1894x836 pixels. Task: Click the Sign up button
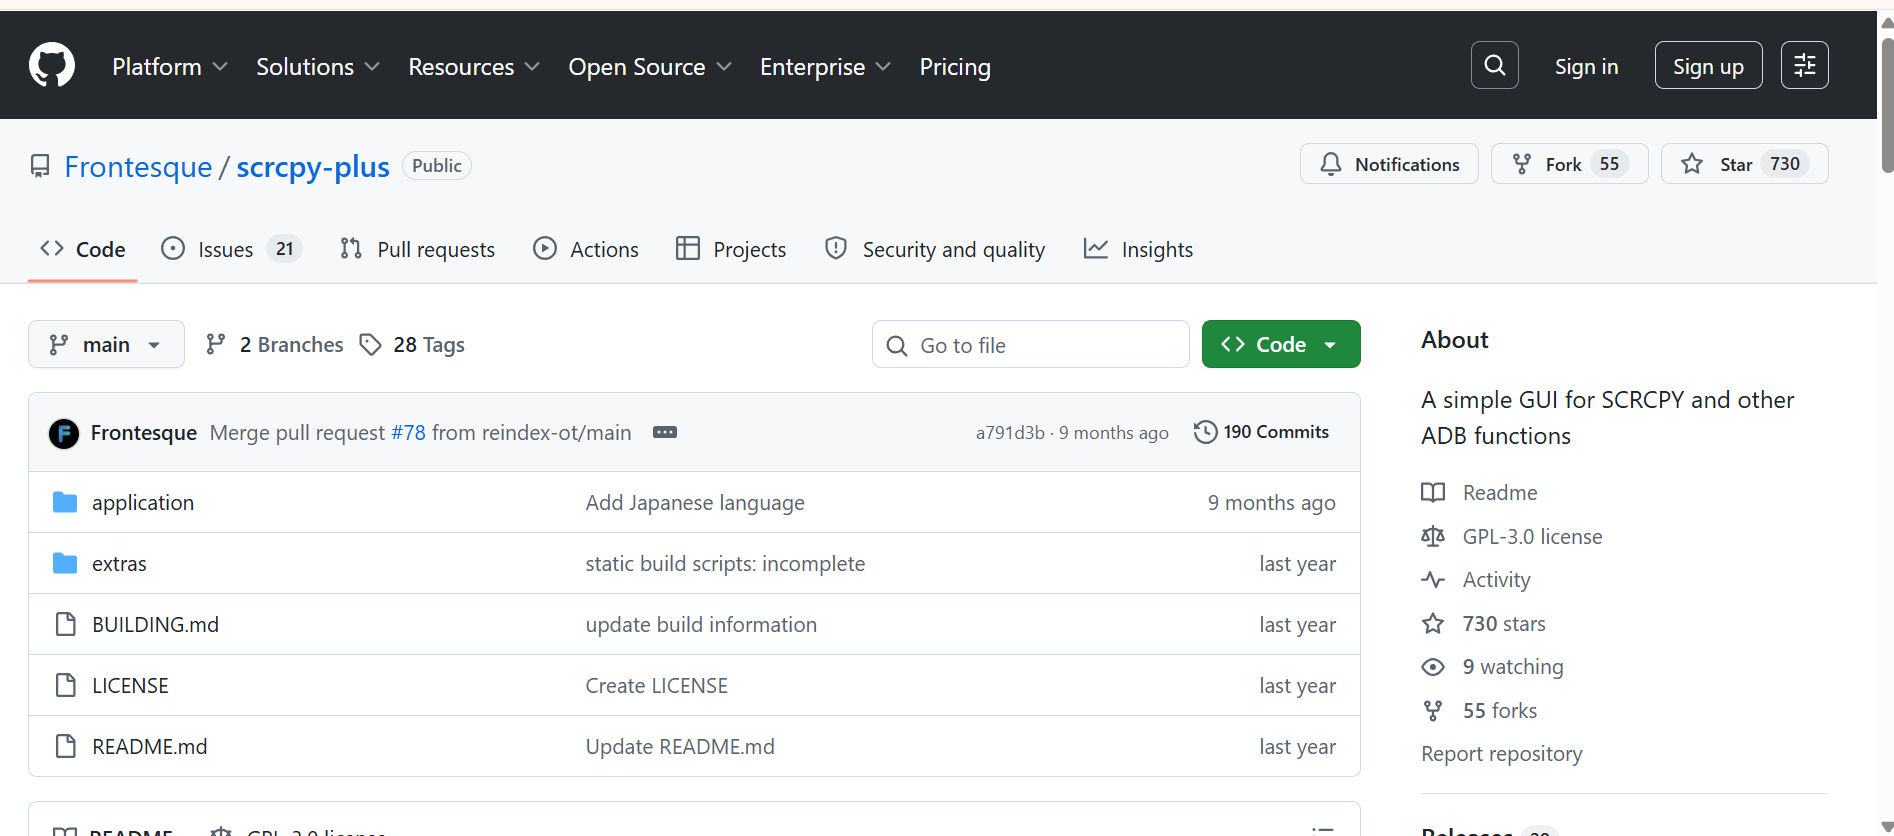1708,66
